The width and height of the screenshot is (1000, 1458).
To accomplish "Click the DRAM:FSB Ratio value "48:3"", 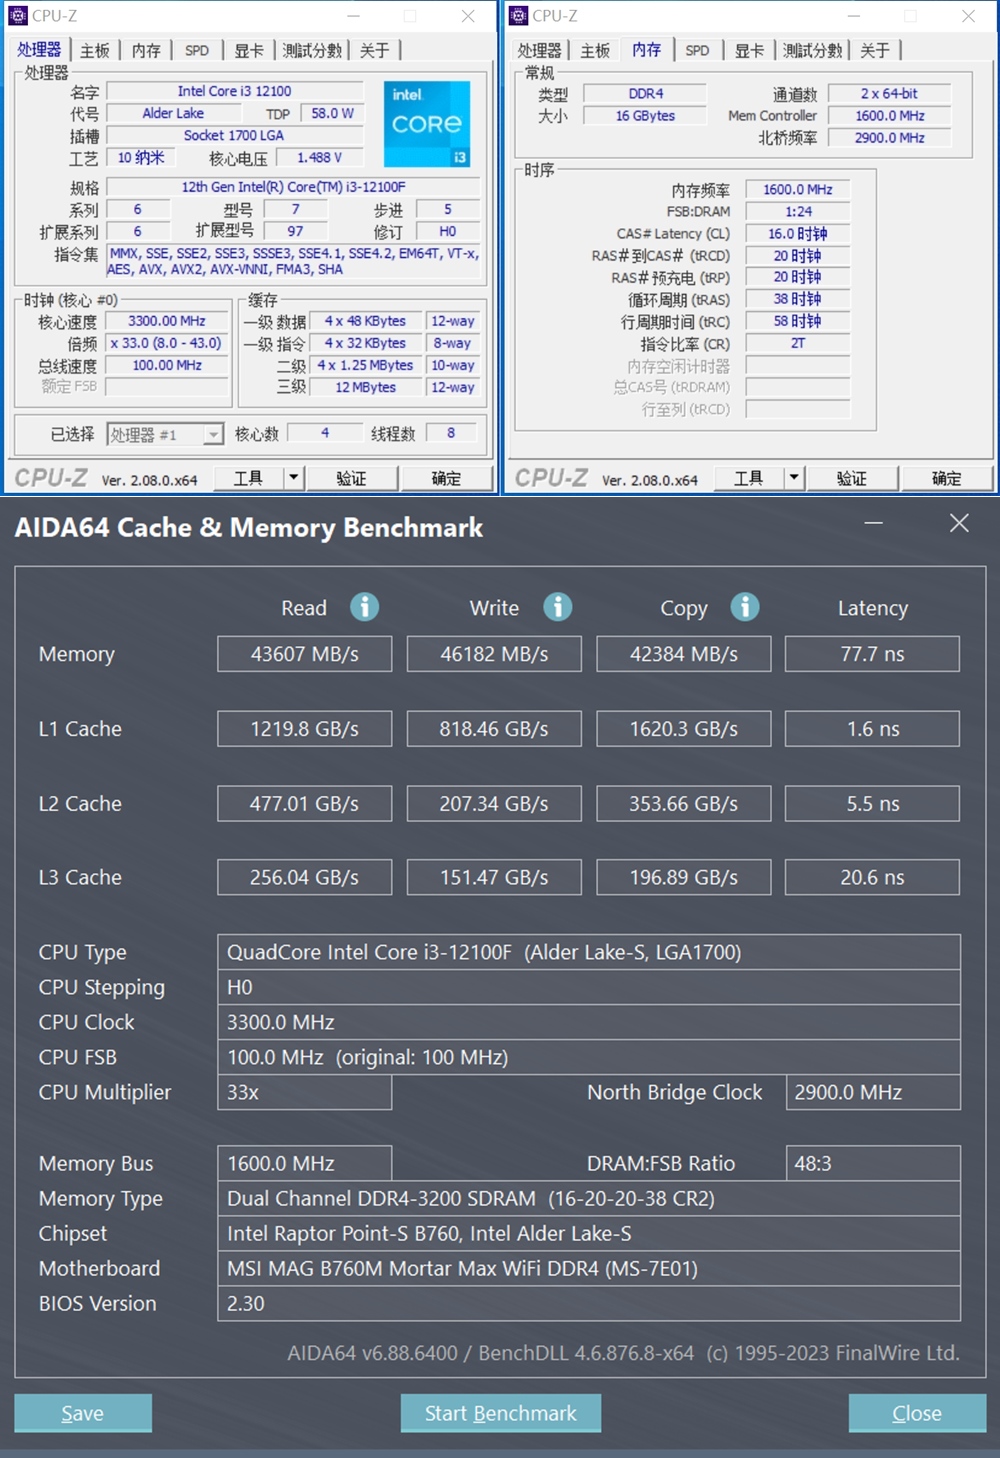I will coord(873,1163).
